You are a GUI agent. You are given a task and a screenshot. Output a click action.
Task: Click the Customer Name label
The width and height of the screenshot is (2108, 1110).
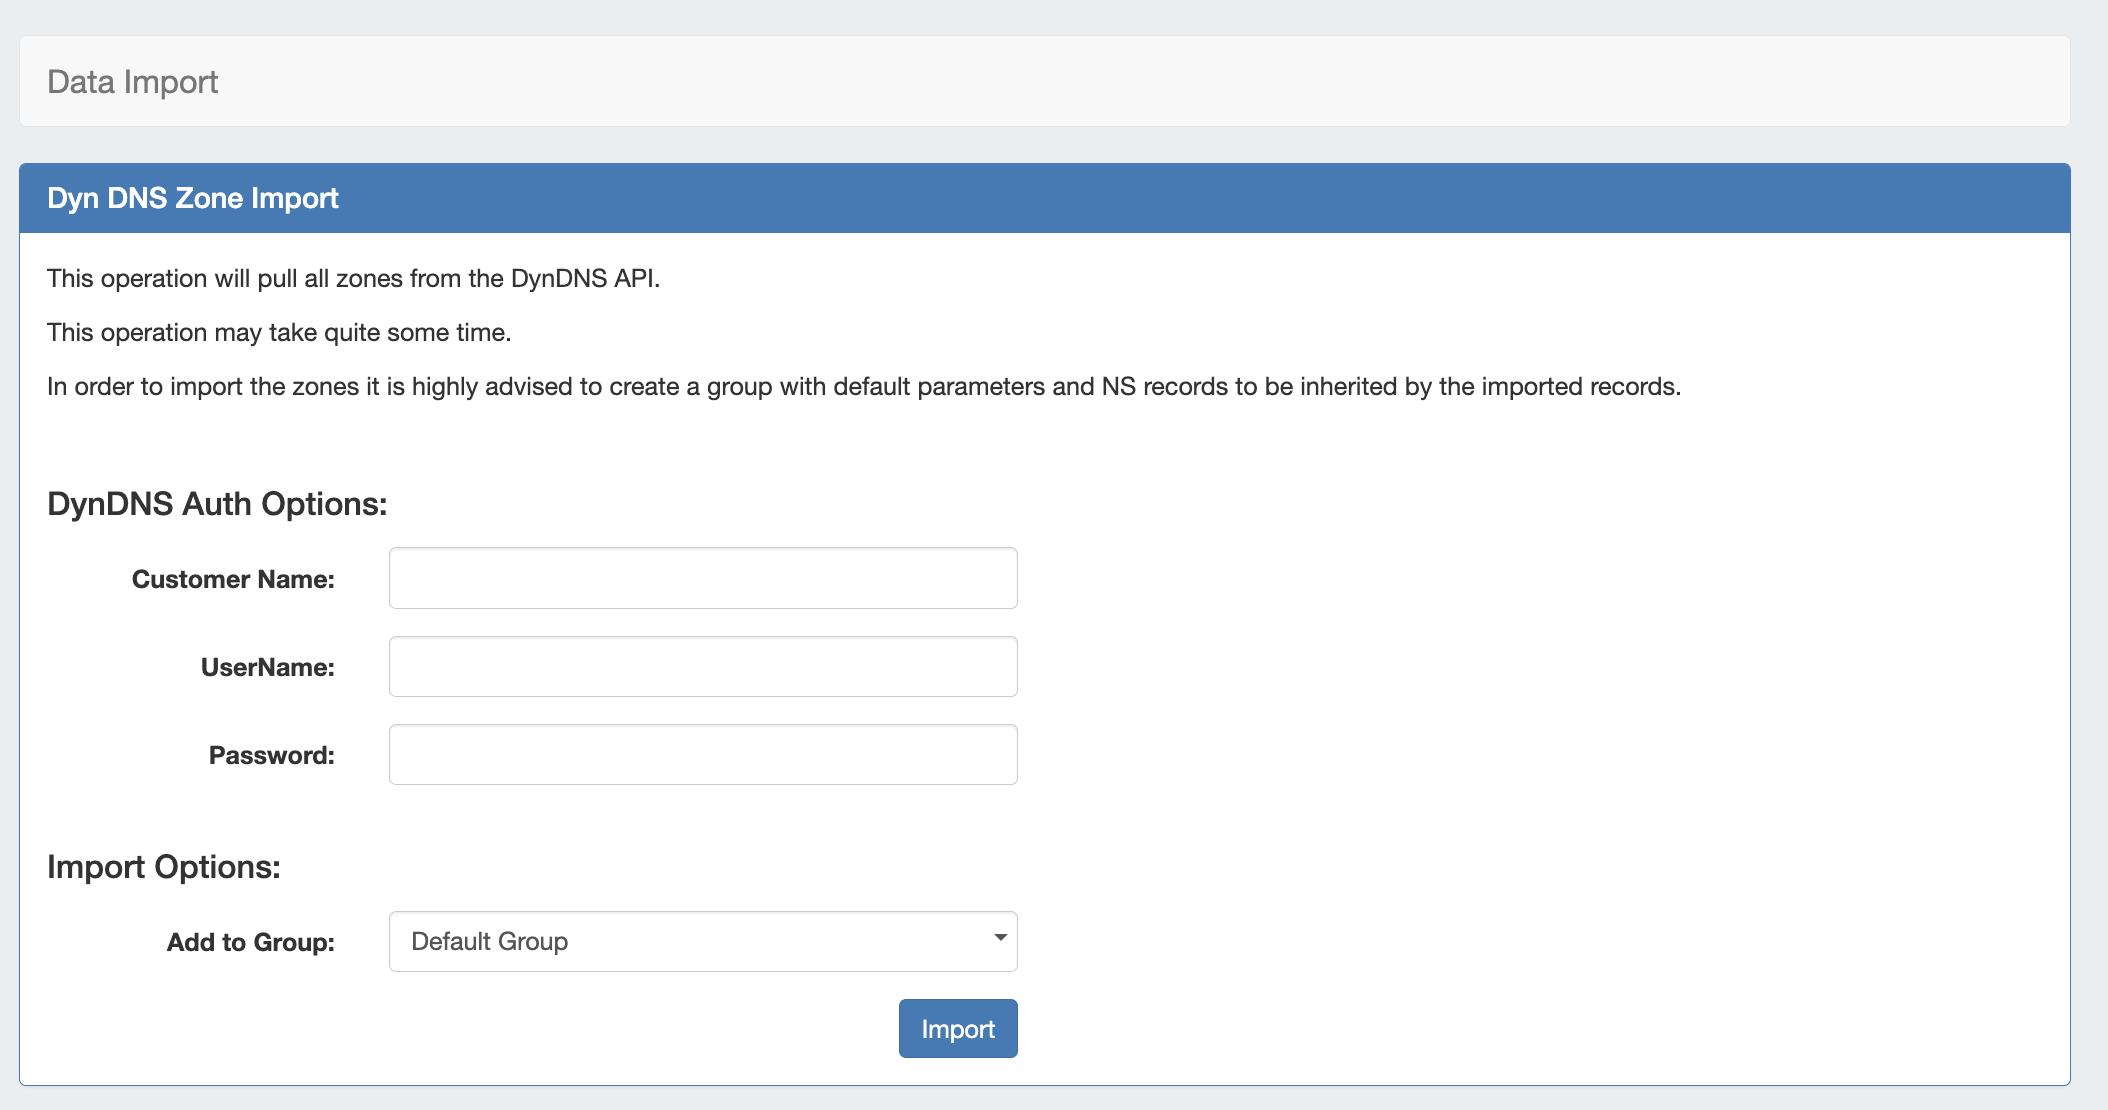(233, 579)
